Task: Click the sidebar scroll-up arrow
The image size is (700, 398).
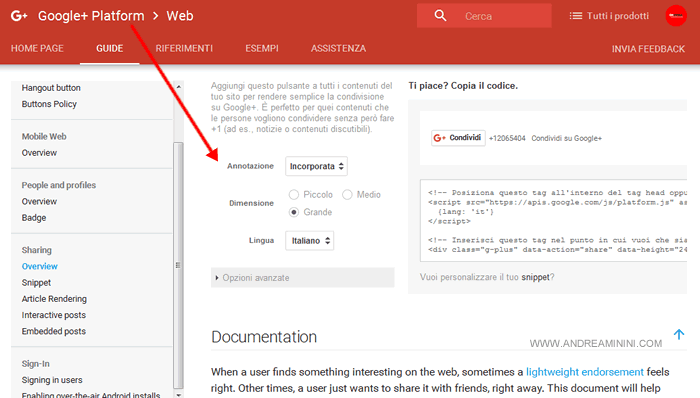Action: [x=179, y=87]
